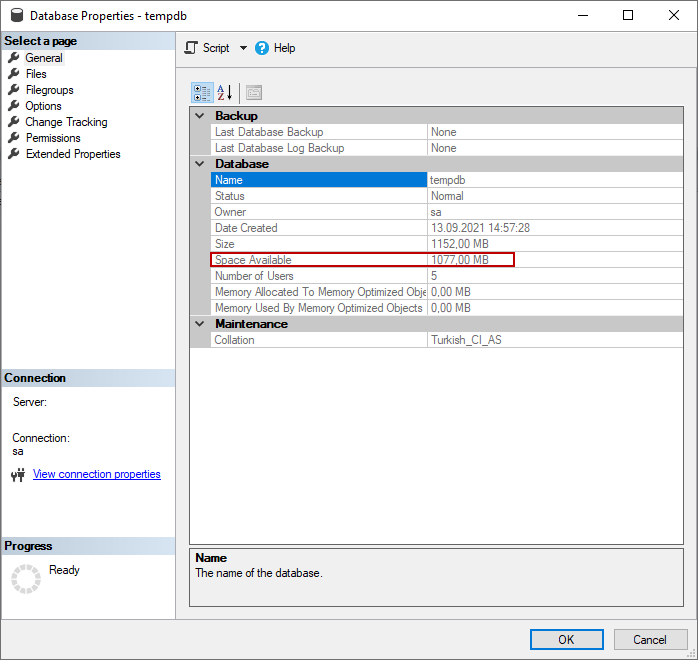The width and height of the screenshot is (698, 660).
Task: Select the Last Database Log Backup row
Action: pos(447,148)
